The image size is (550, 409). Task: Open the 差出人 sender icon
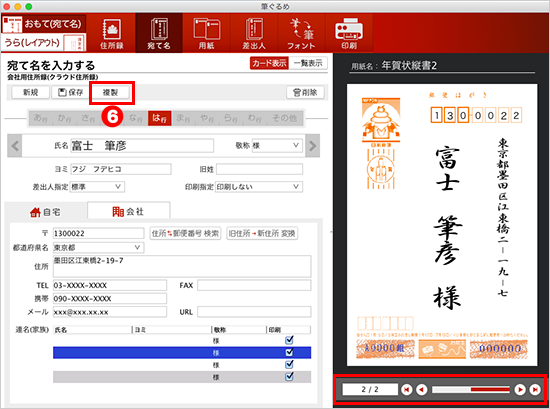(254, 33)
